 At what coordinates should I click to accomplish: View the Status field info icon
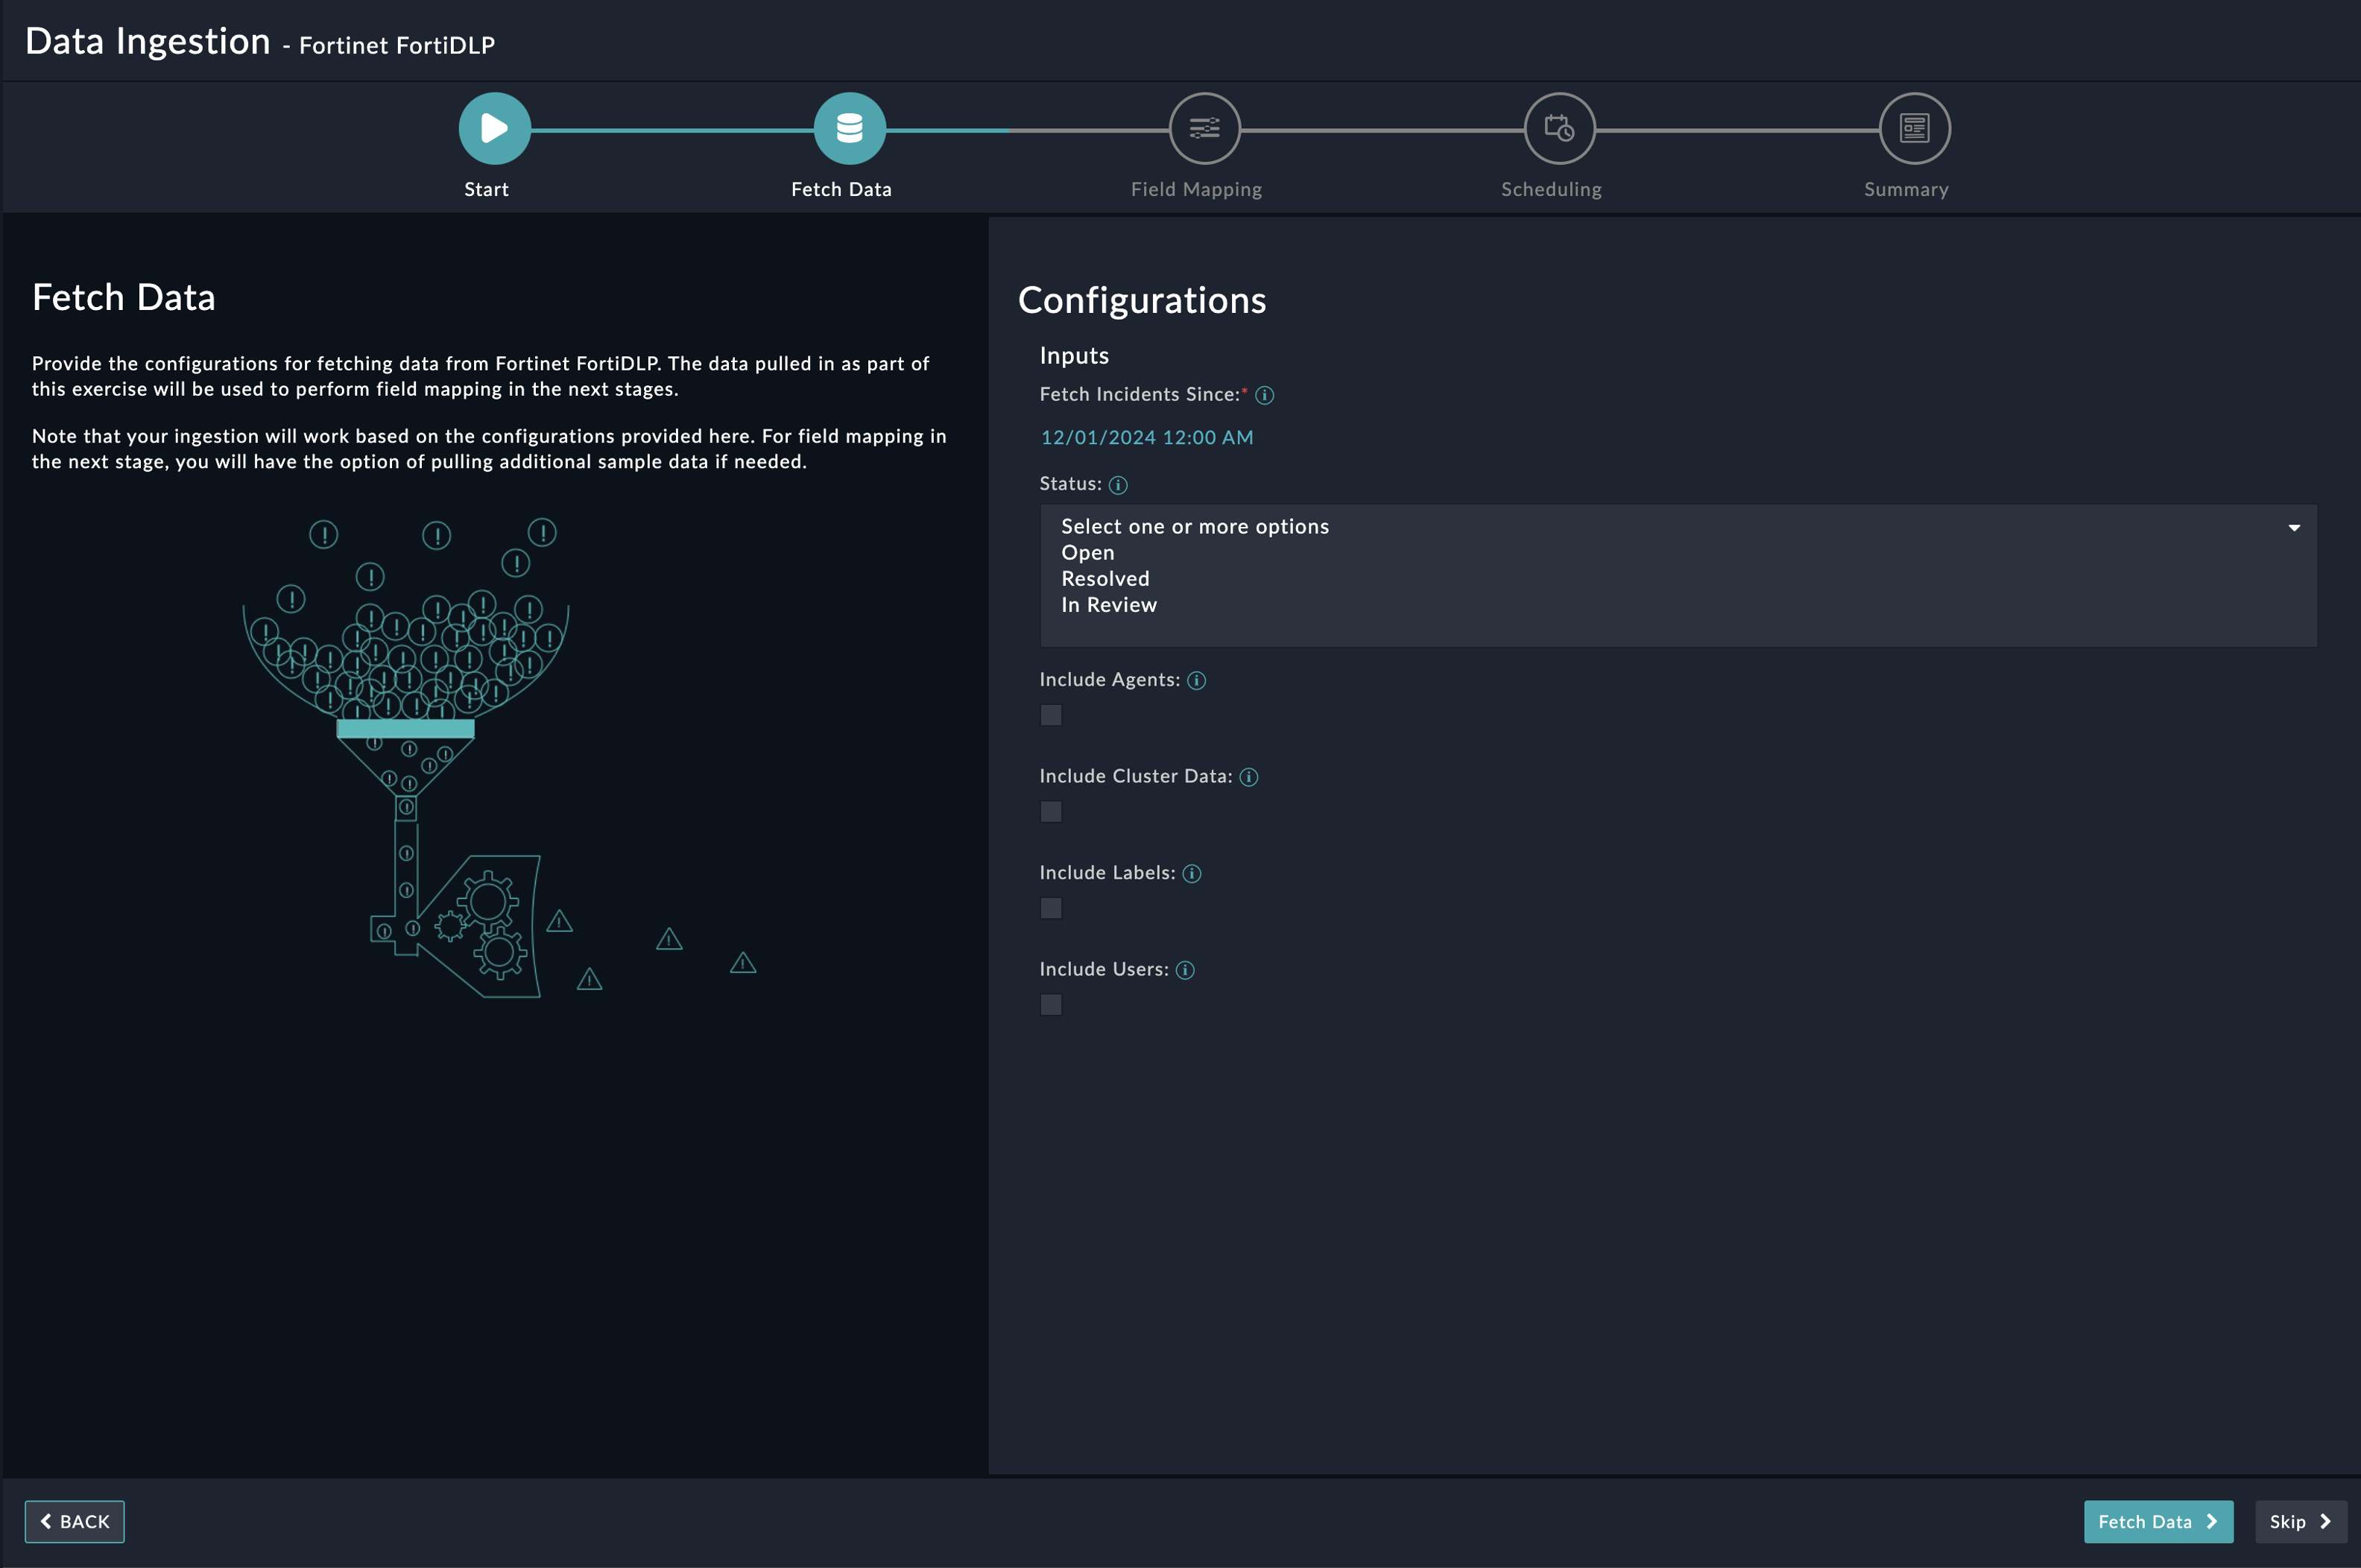pos(1118,485)
